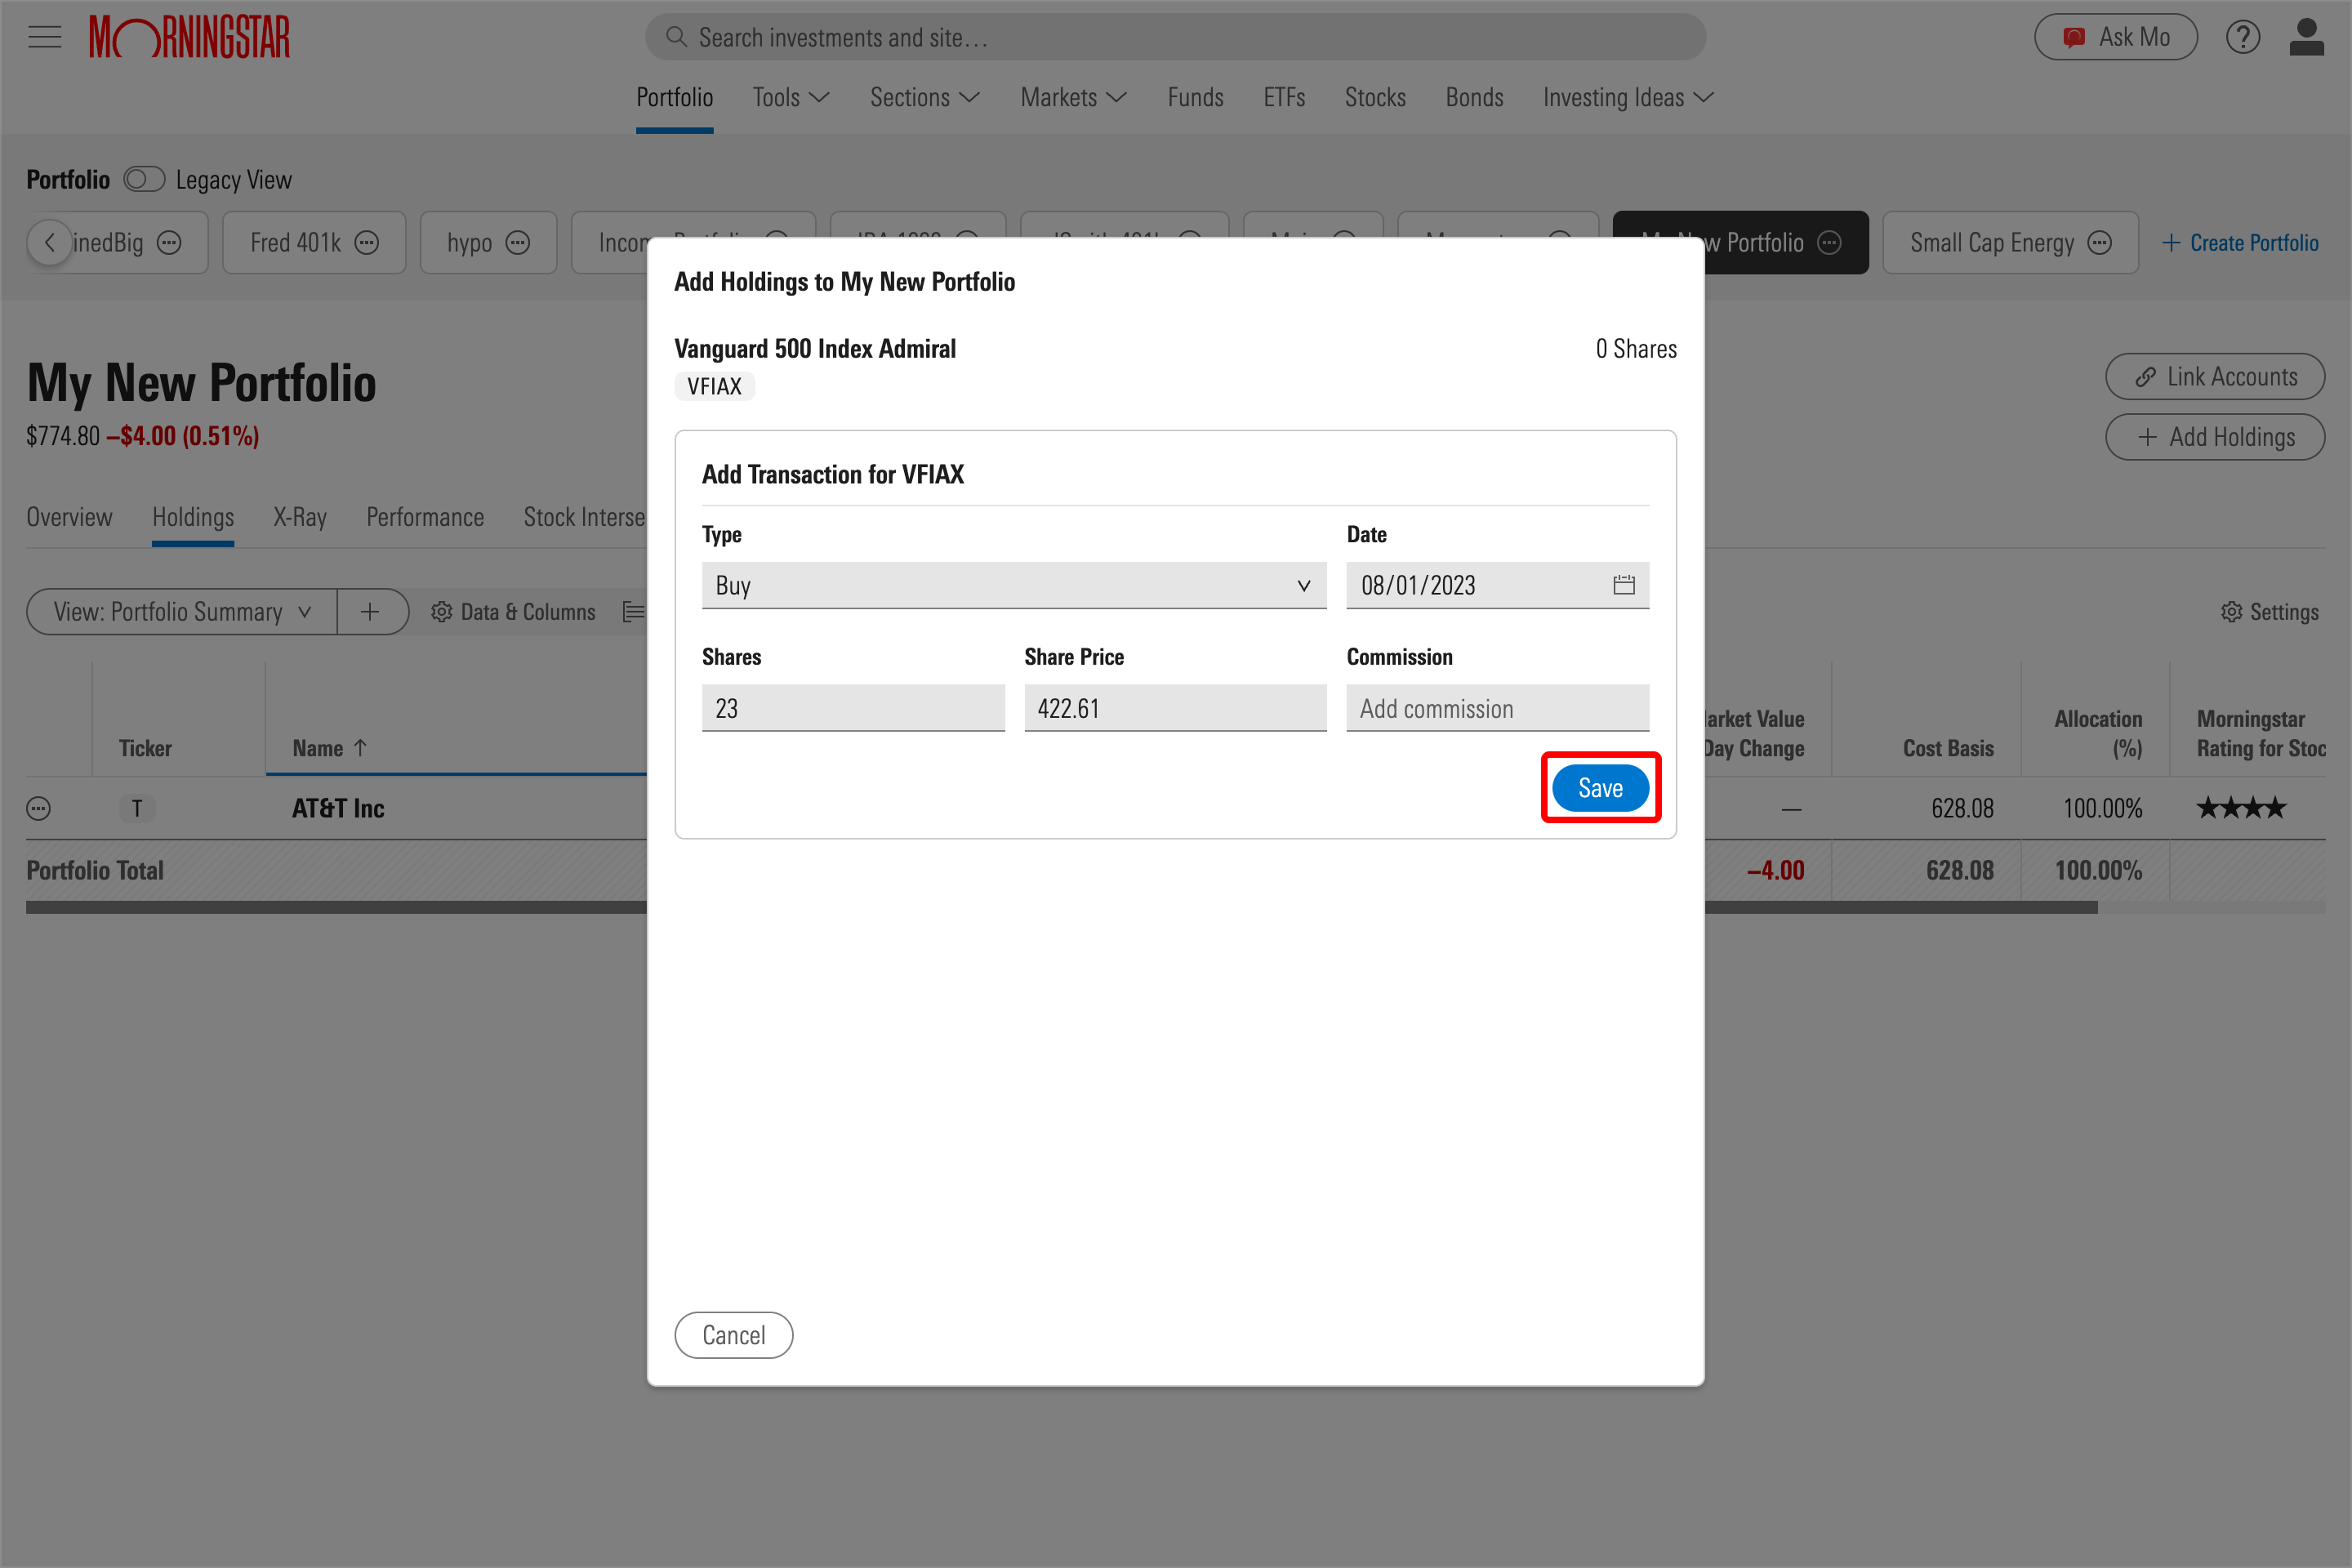Click Cancel to dismiss the dialog

[x=733, y=1335]
